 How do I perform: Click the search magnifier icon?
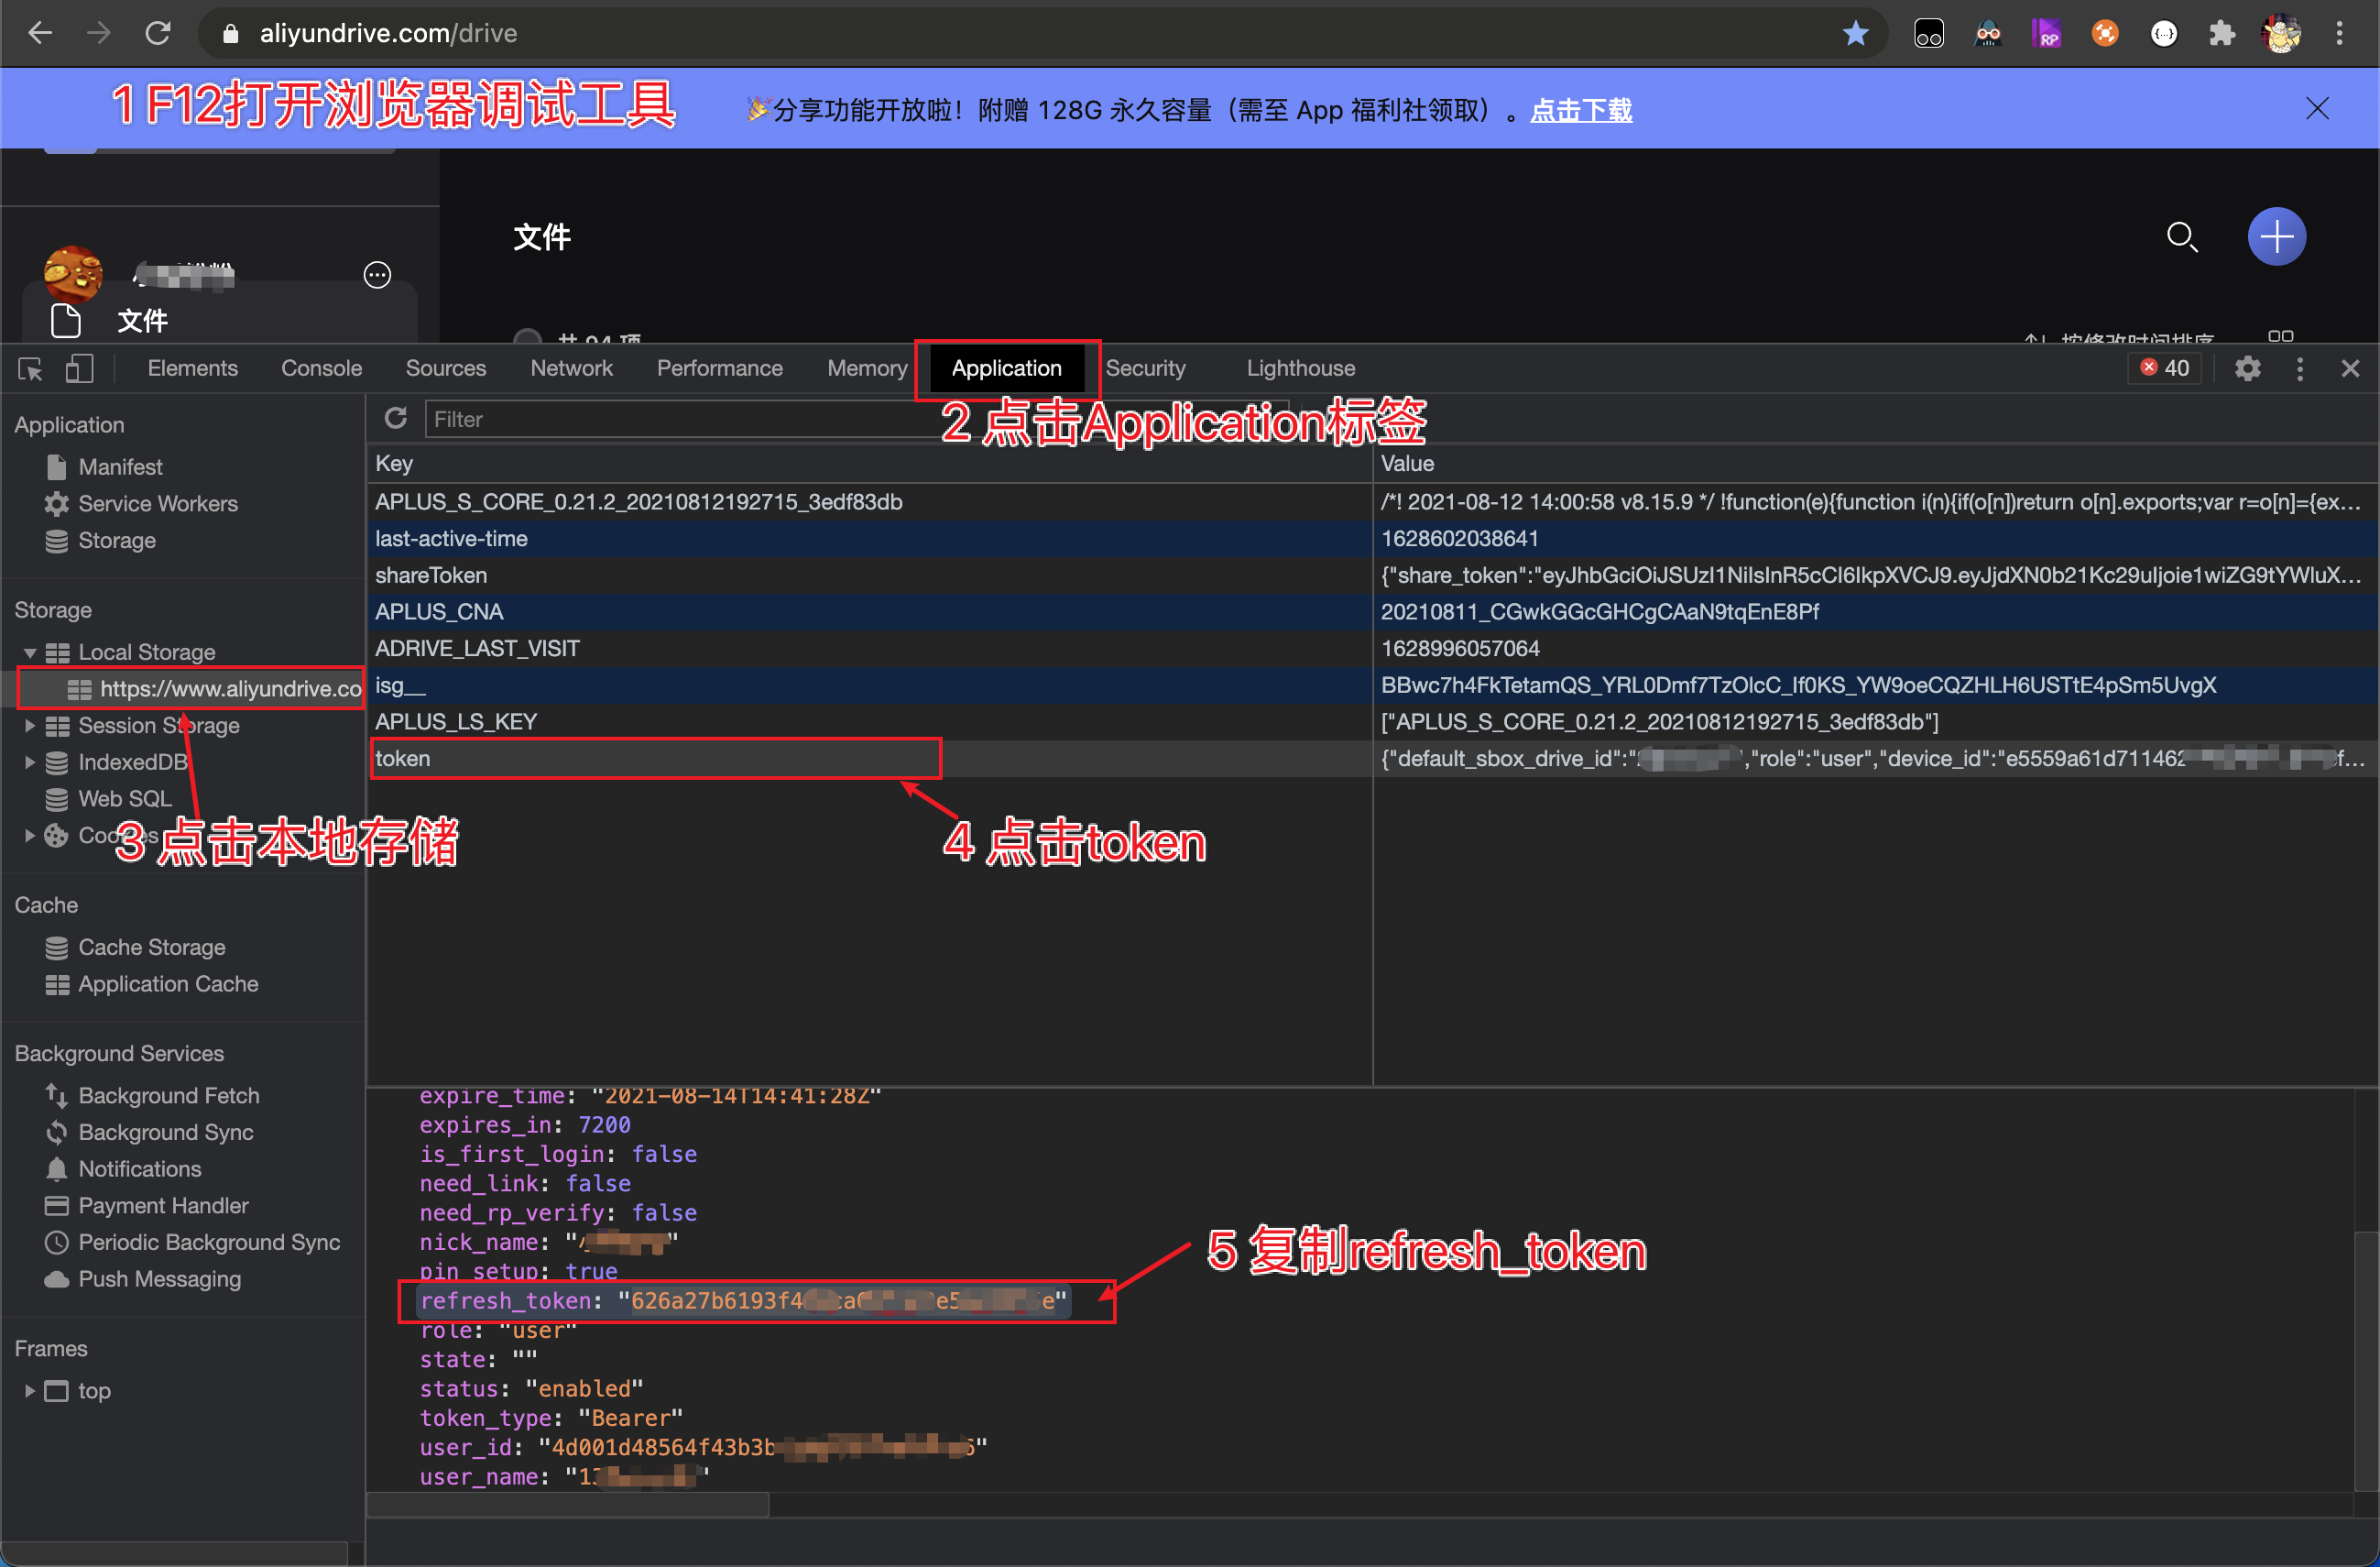(2181, 237)
